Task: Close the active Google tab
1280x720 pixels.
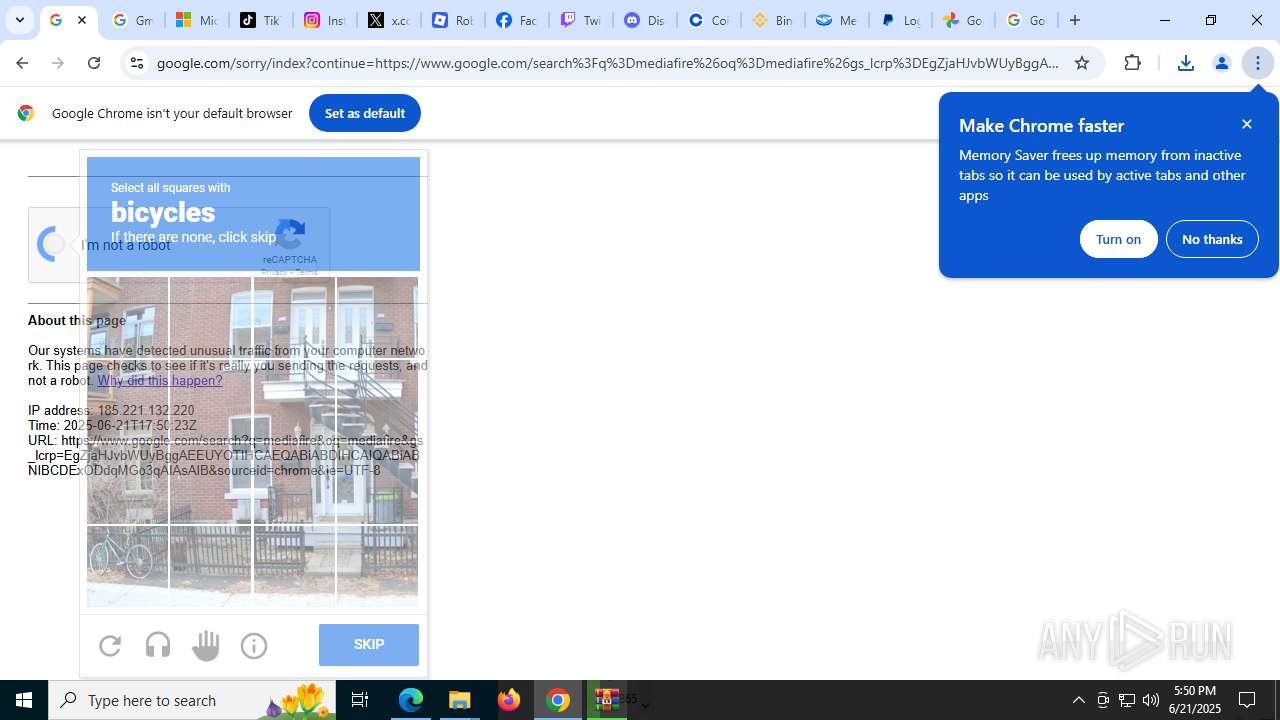Action: pos(82,20)
